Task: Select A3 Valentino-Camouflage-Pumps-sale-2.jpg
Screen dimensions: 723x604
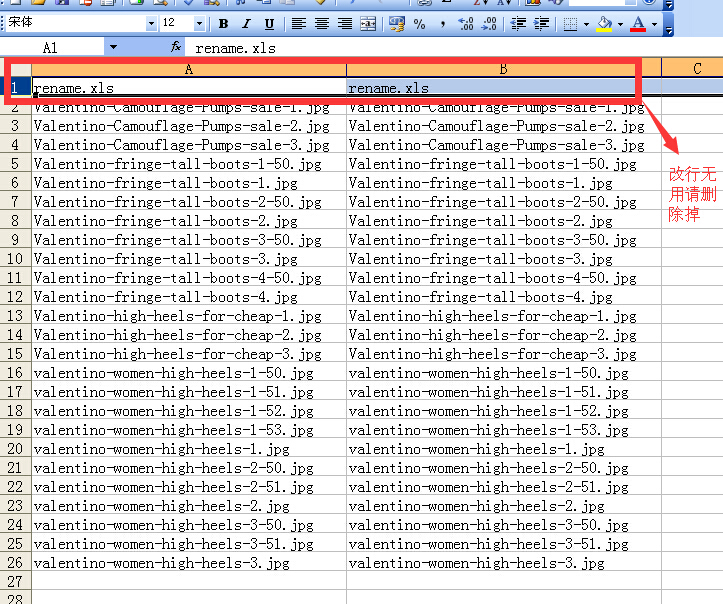Action: (x=189, y=126)
